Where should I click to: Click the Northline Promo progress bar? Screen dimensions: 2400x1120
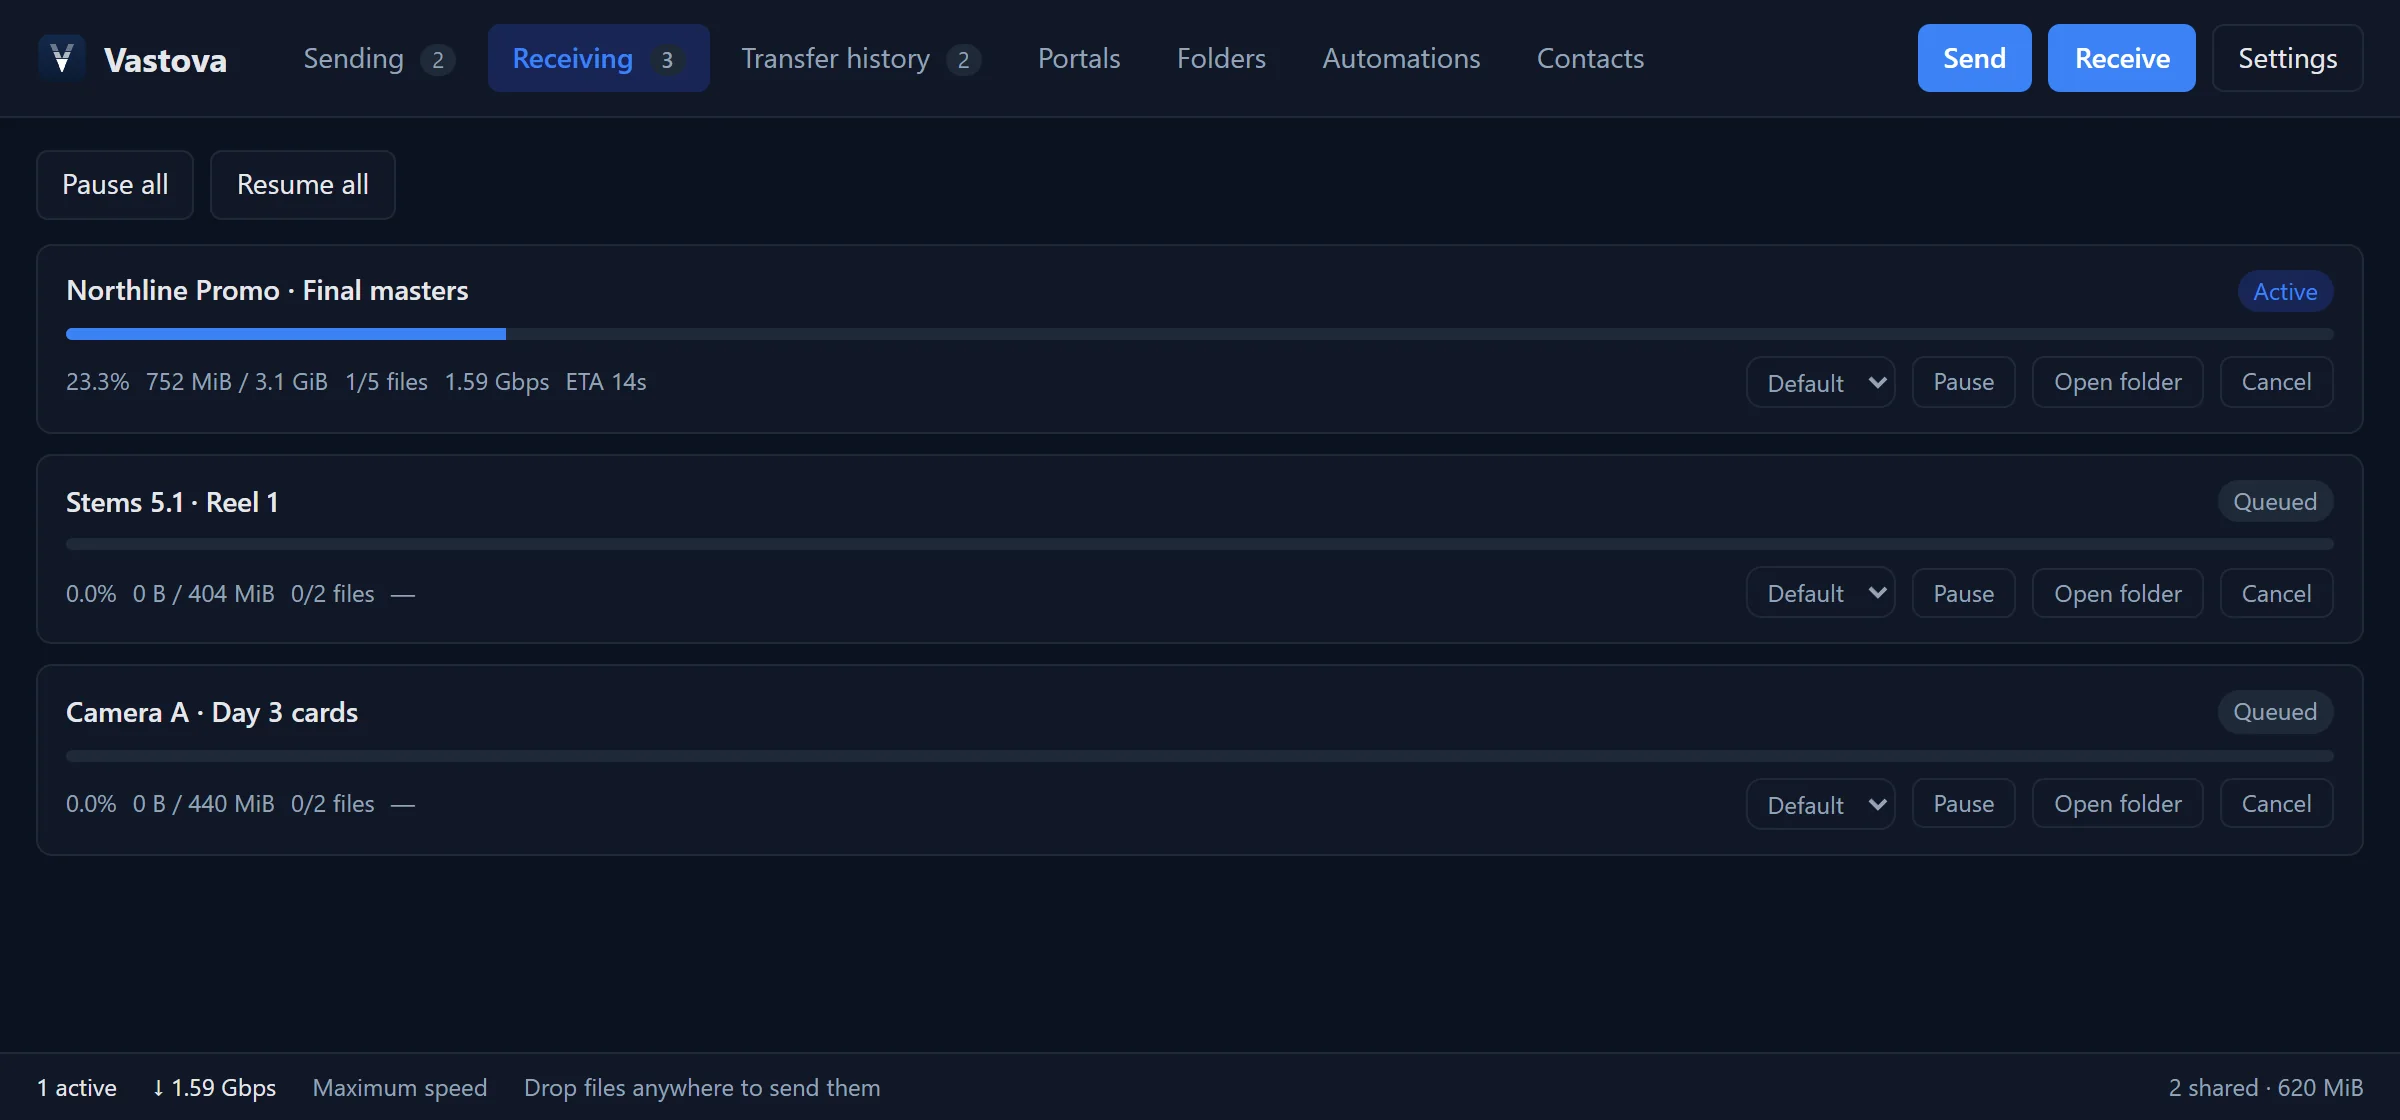pyautogui.click(x=1199, y=334)
